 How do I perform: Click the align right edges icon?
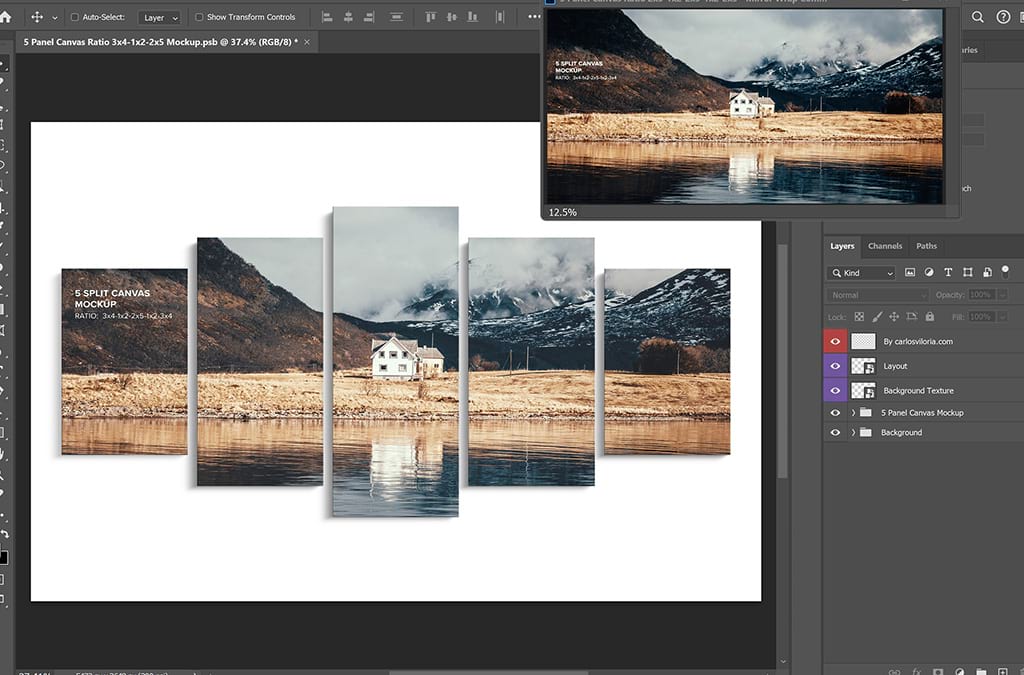tap(369, 18)
